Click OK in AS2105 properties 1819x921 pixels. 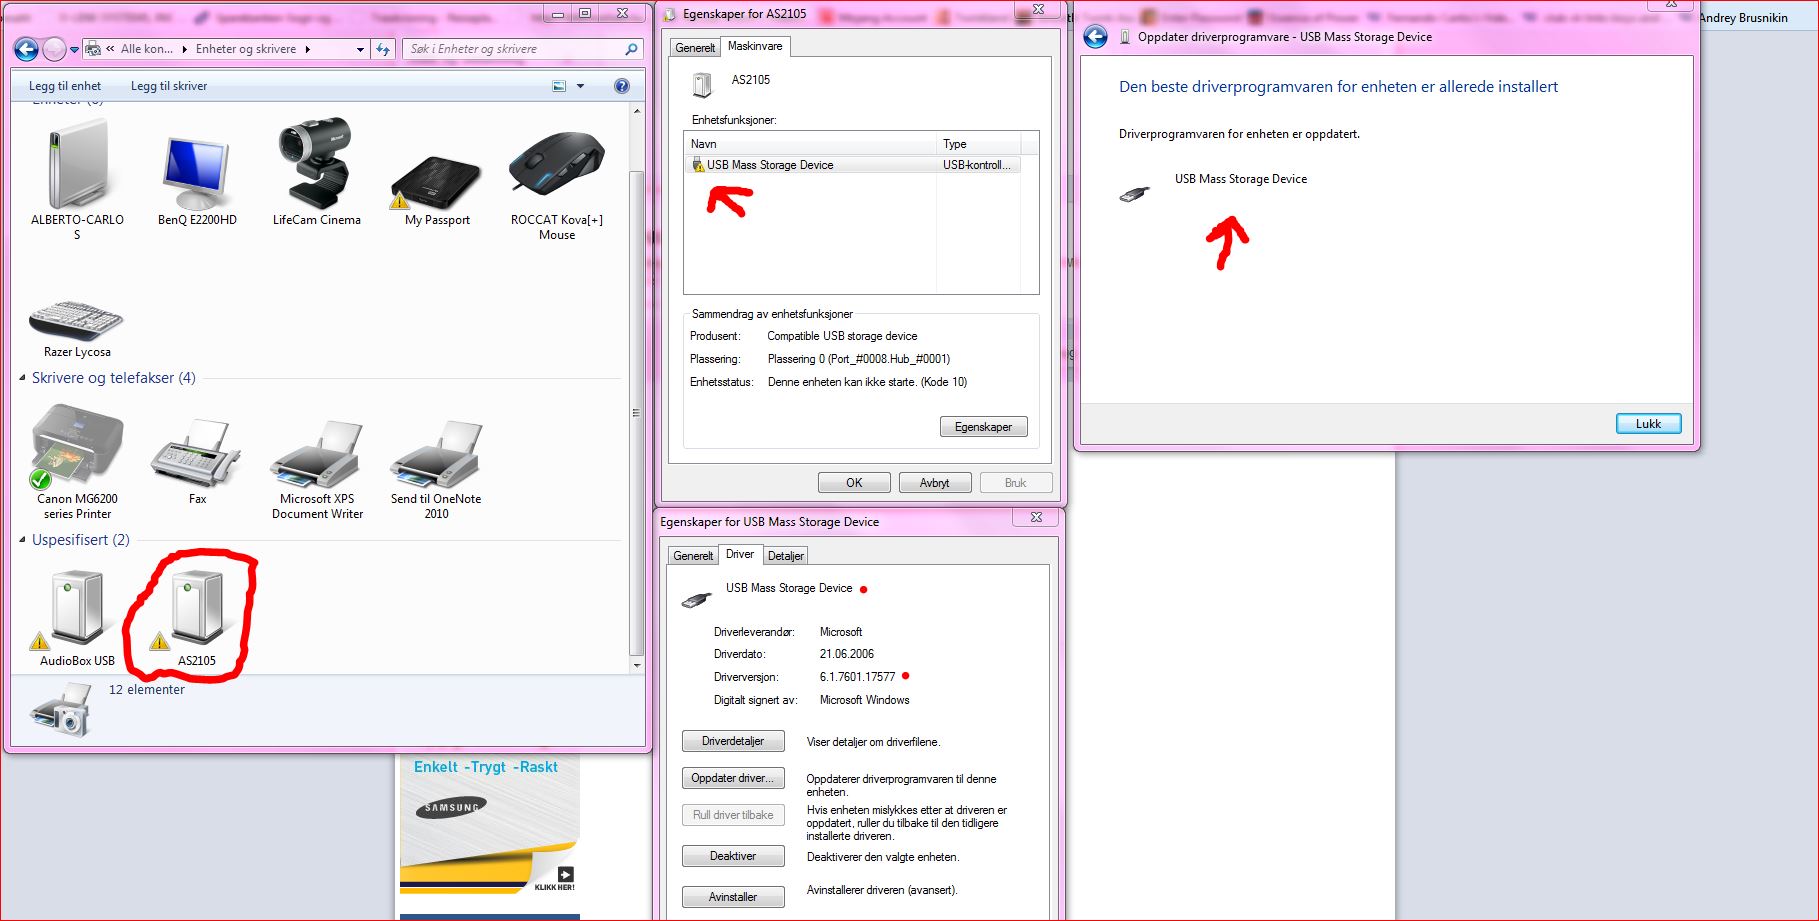coord(854,483)
